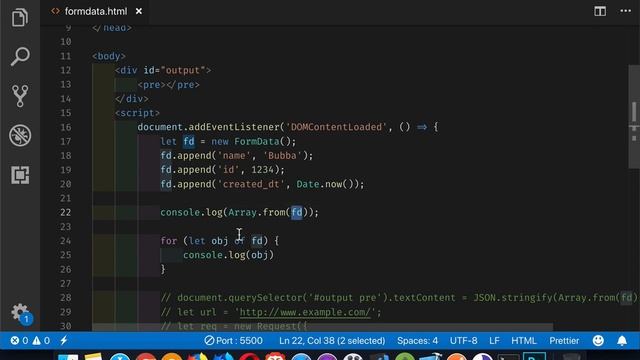Select the formdata.html tab
Image resolution: width=640 pixels, height=360 pixels.
point(96,11)
